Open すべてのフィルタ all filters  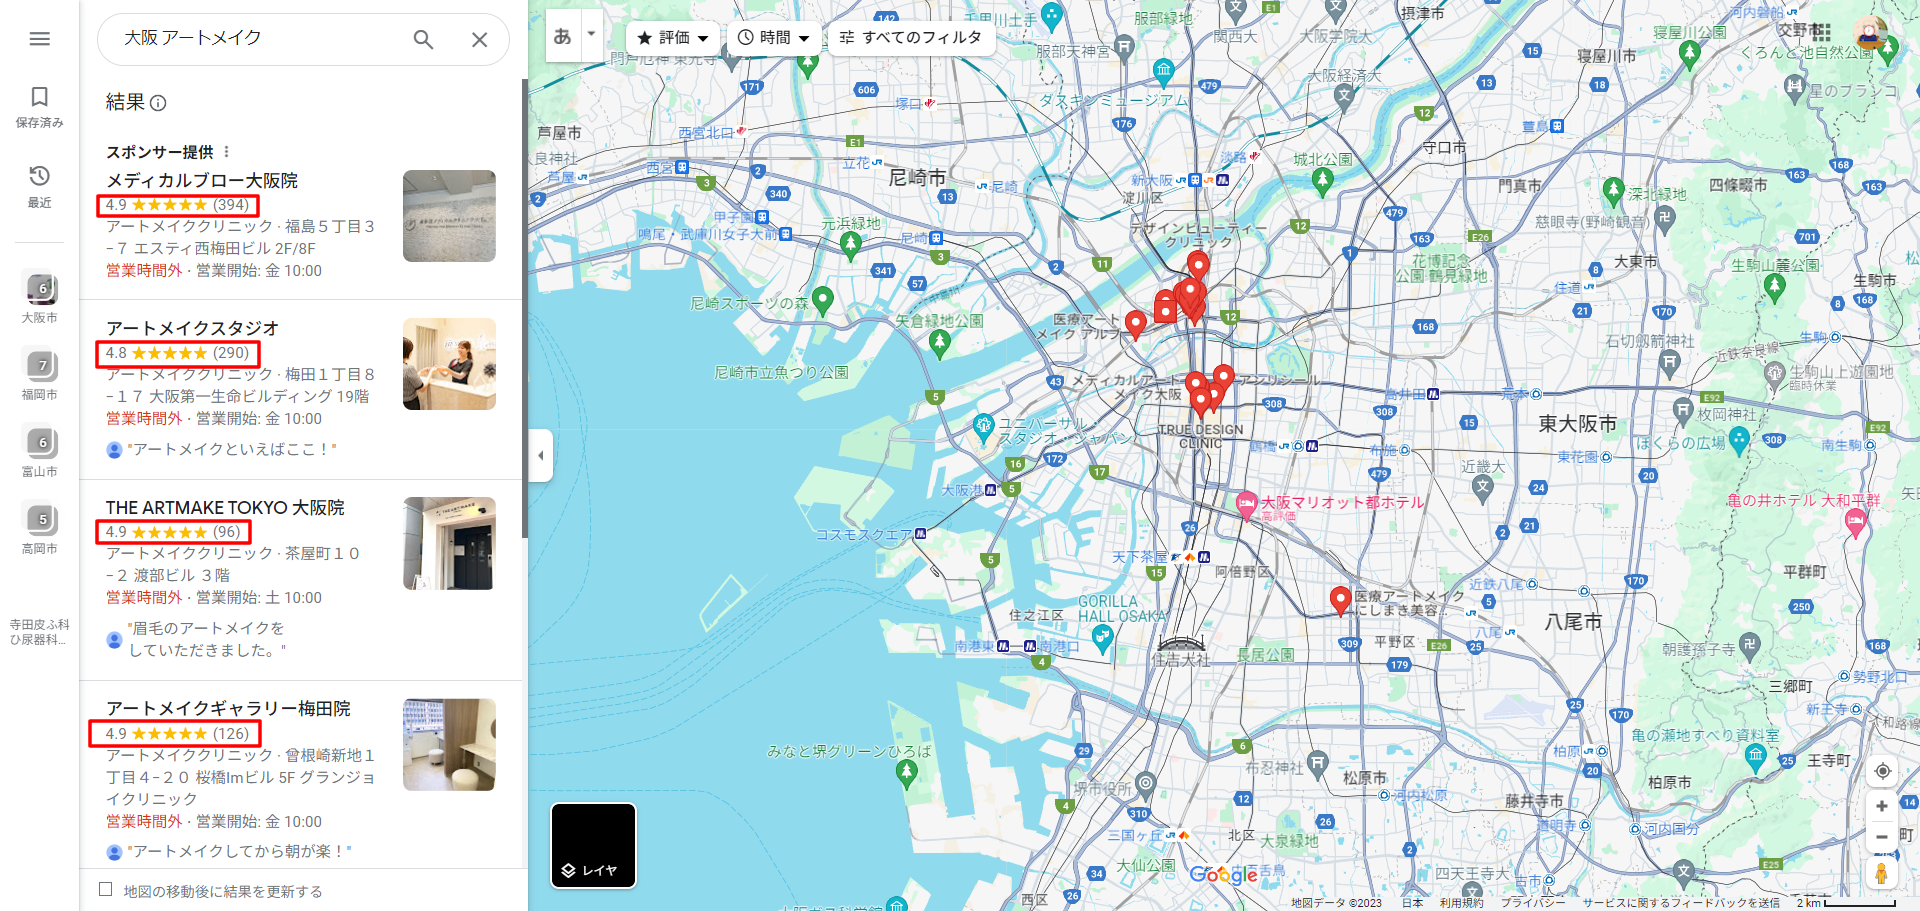point(910,37)
